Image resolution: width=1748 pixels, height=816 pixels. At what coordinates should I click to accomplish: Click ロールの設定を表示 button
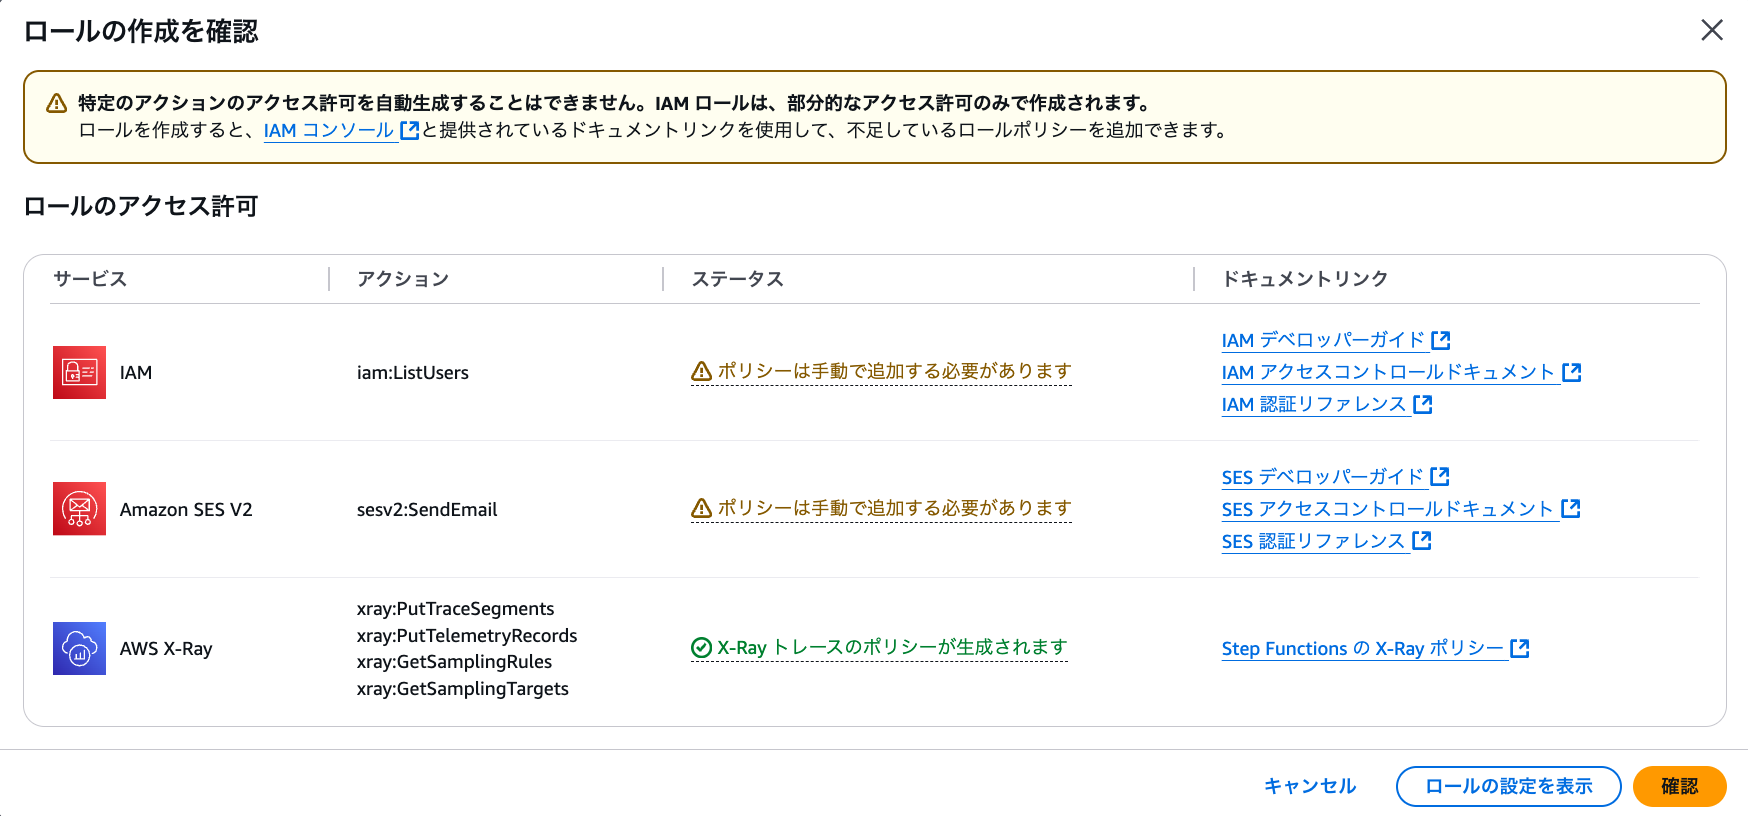click(x=1508, y=786)
